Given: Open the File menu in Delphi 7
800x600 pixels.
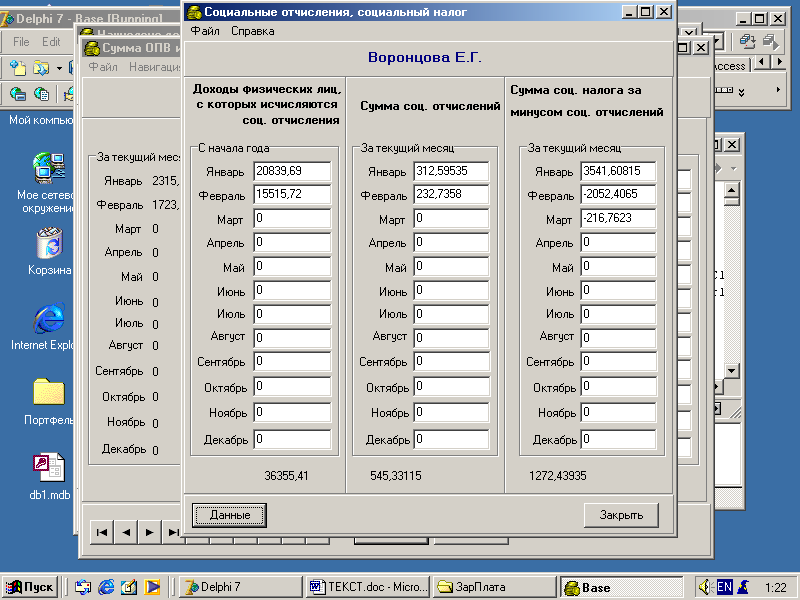Looking at the screenshot, I should [x=21, y=42].
